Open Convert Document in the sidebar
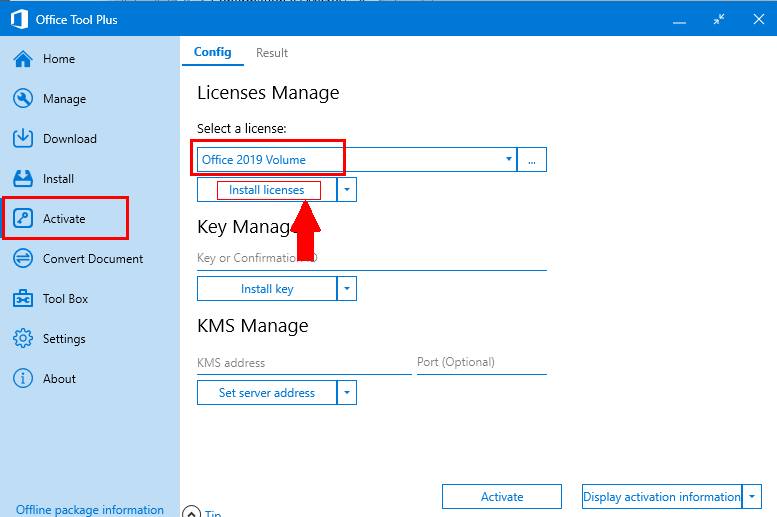This screenshot has height=517, width=777. pos(93,259)
